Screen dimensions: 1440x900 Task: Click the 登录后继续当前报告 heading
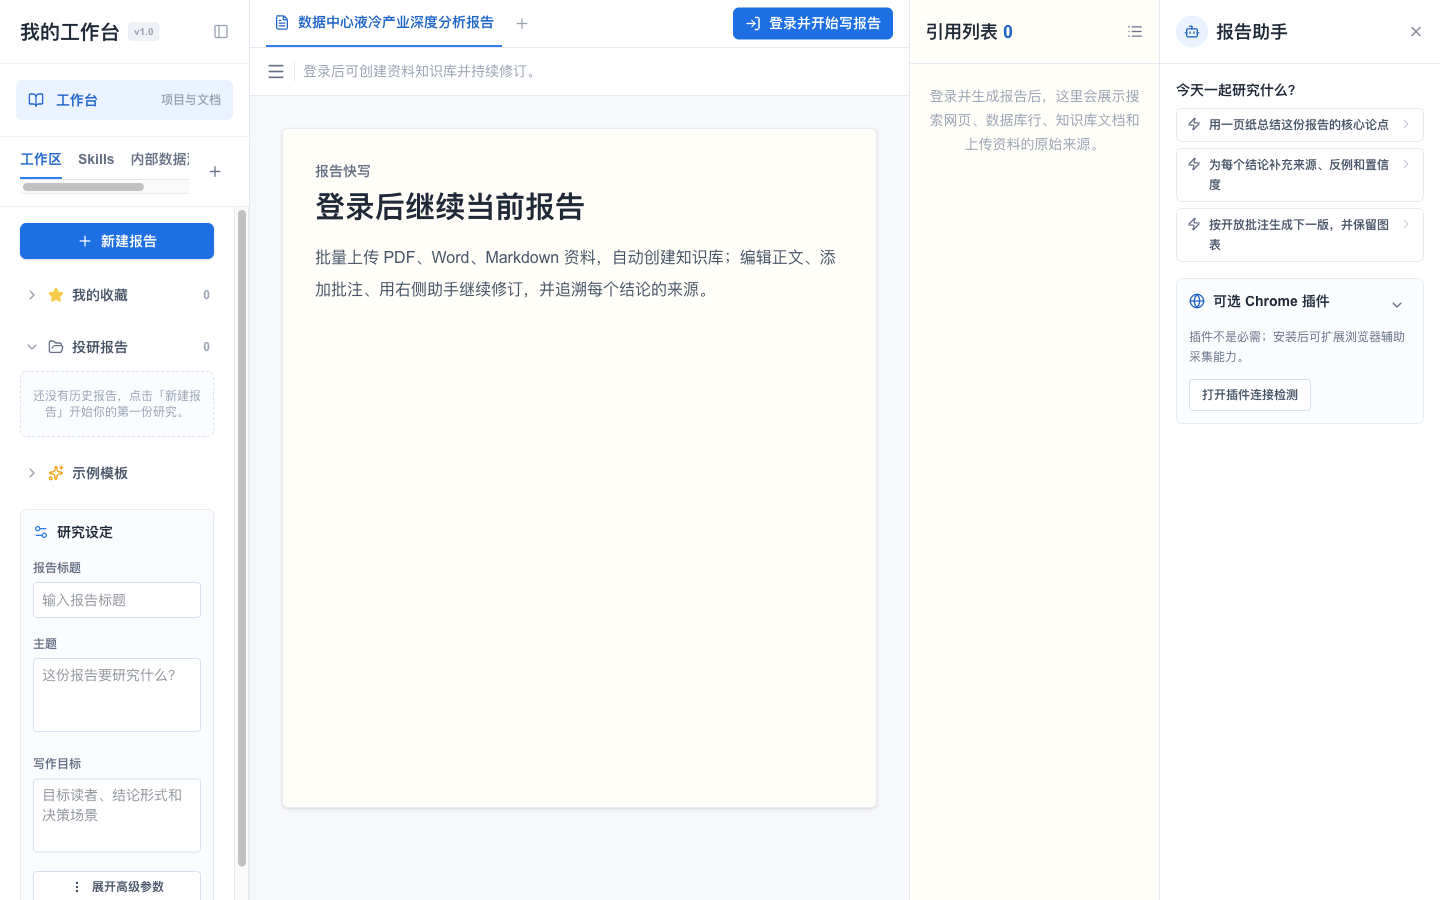[450, 207]
